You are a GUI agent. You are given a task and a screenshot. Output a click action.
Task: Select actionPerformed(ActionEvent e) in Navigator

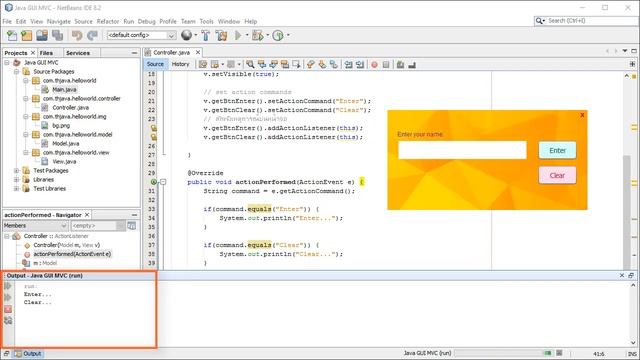[71, 254]
